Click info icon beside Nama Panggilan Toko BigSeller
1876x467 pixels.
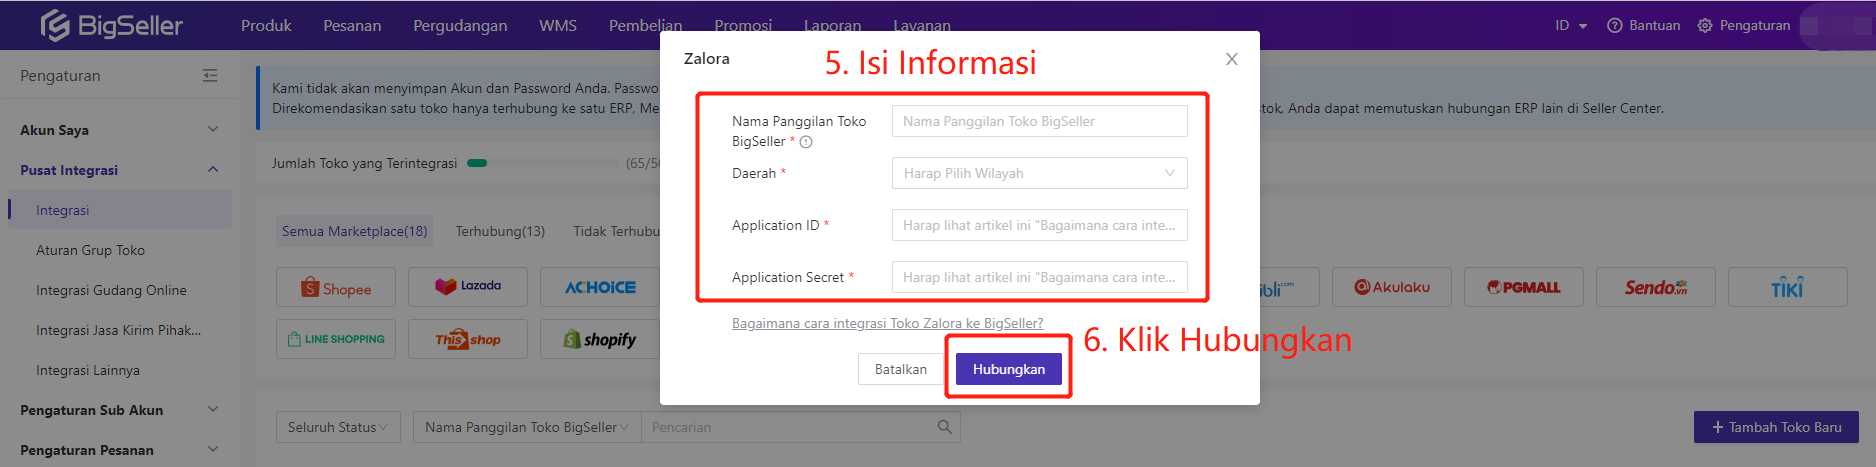806,142
